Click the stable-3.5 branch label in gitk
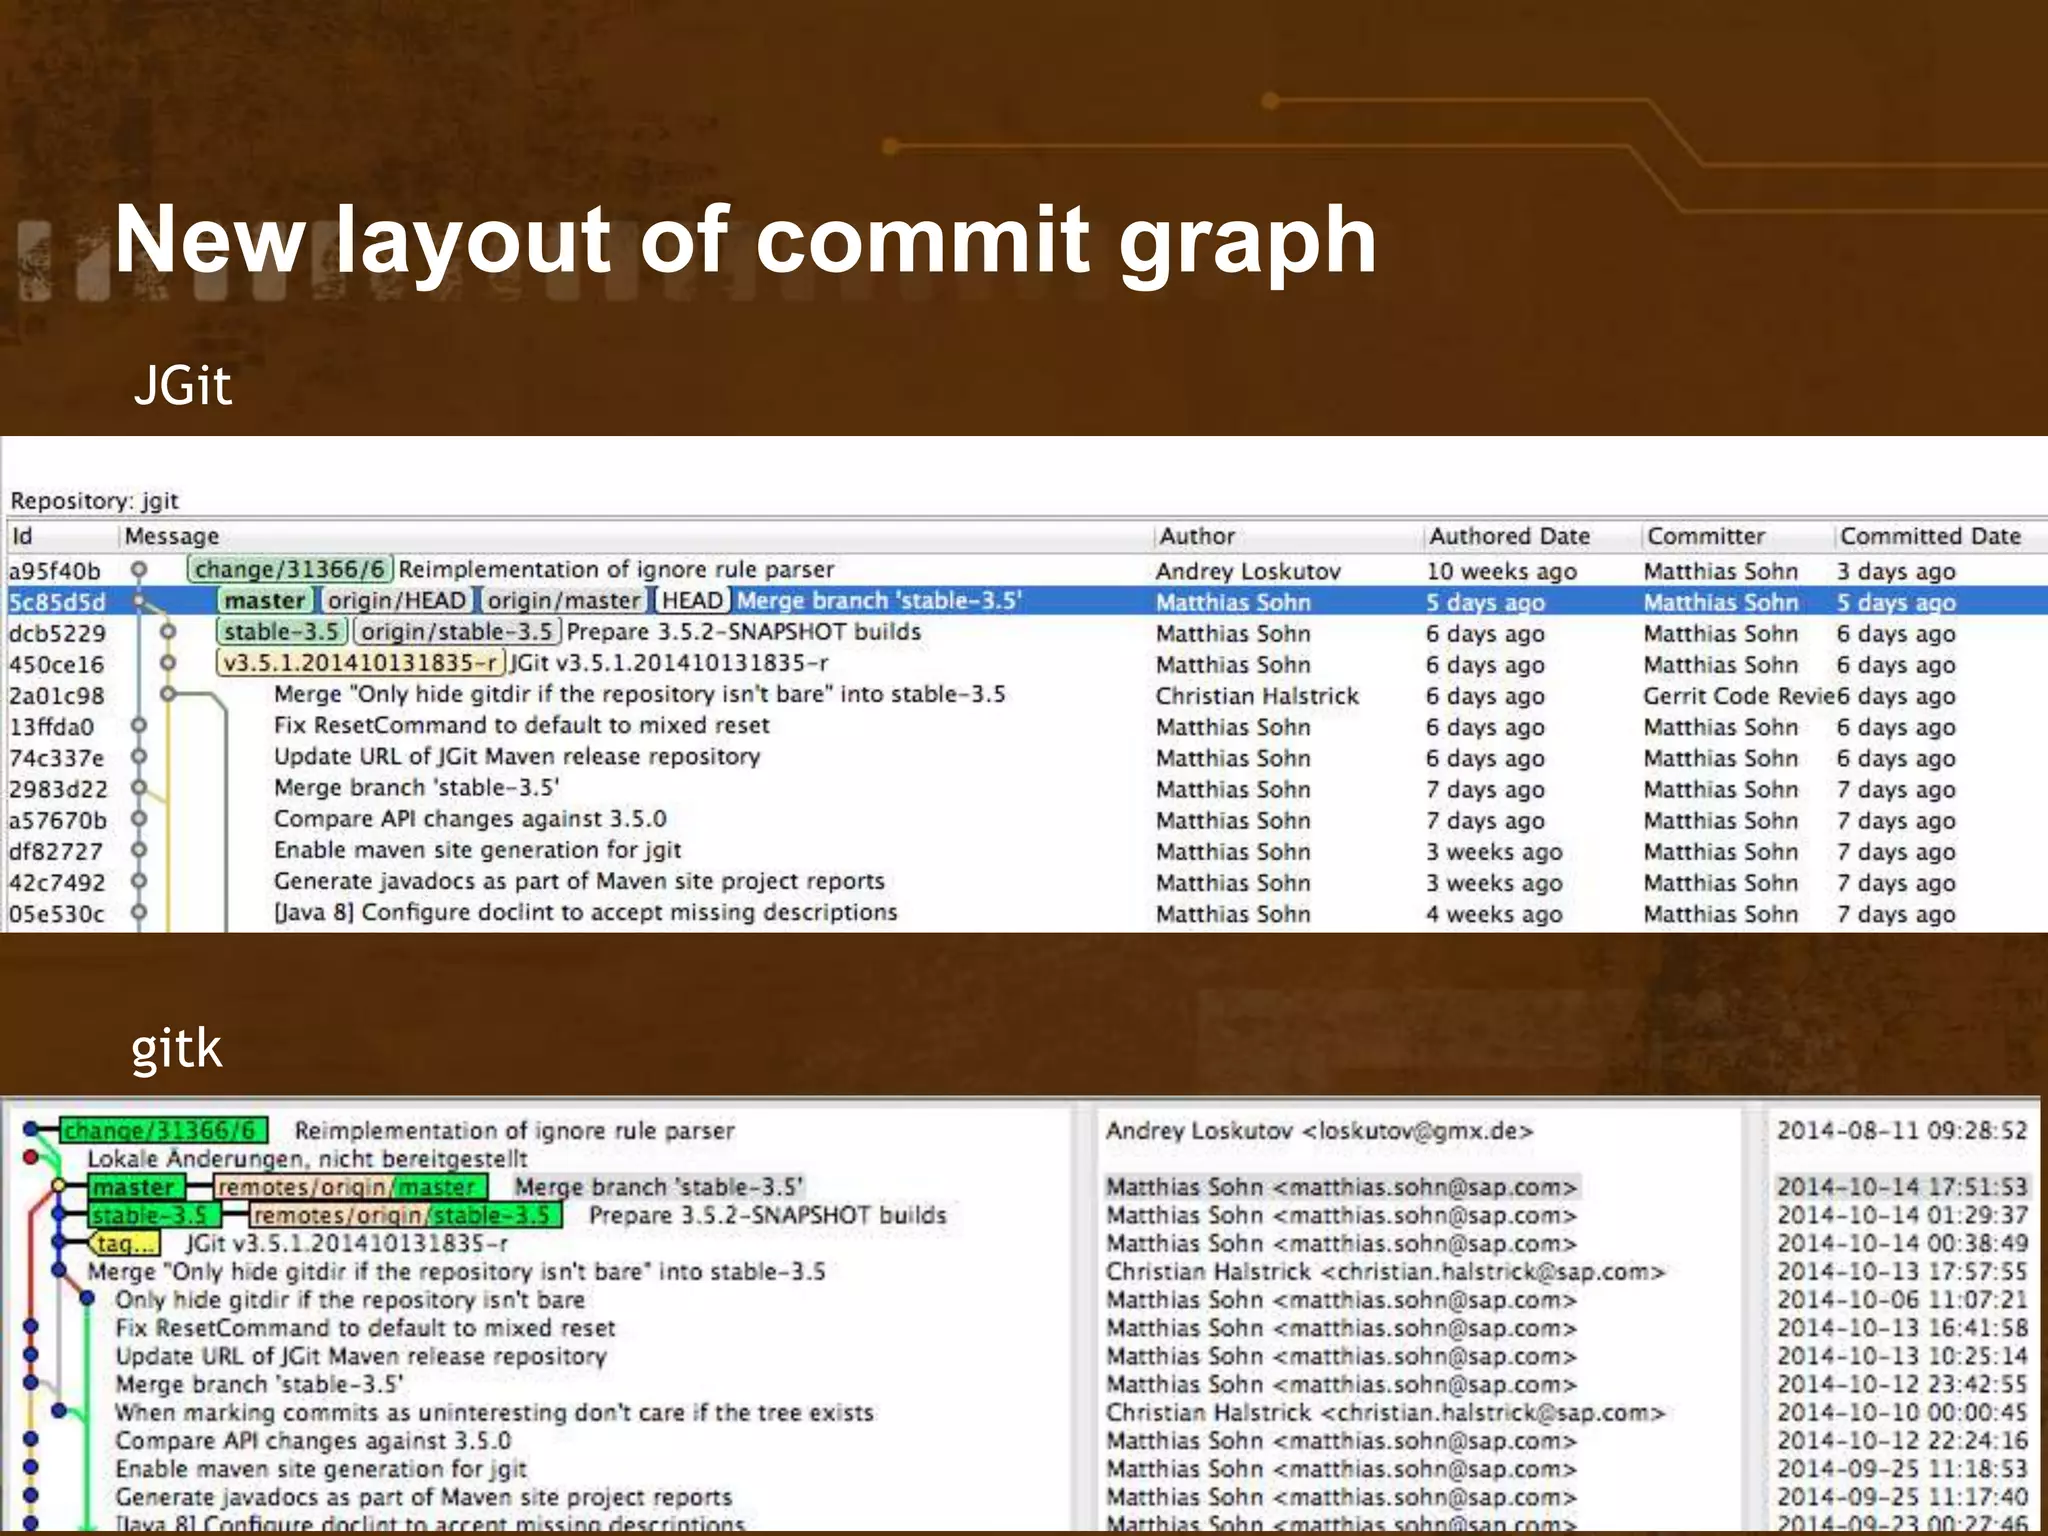 (154, 1216)
